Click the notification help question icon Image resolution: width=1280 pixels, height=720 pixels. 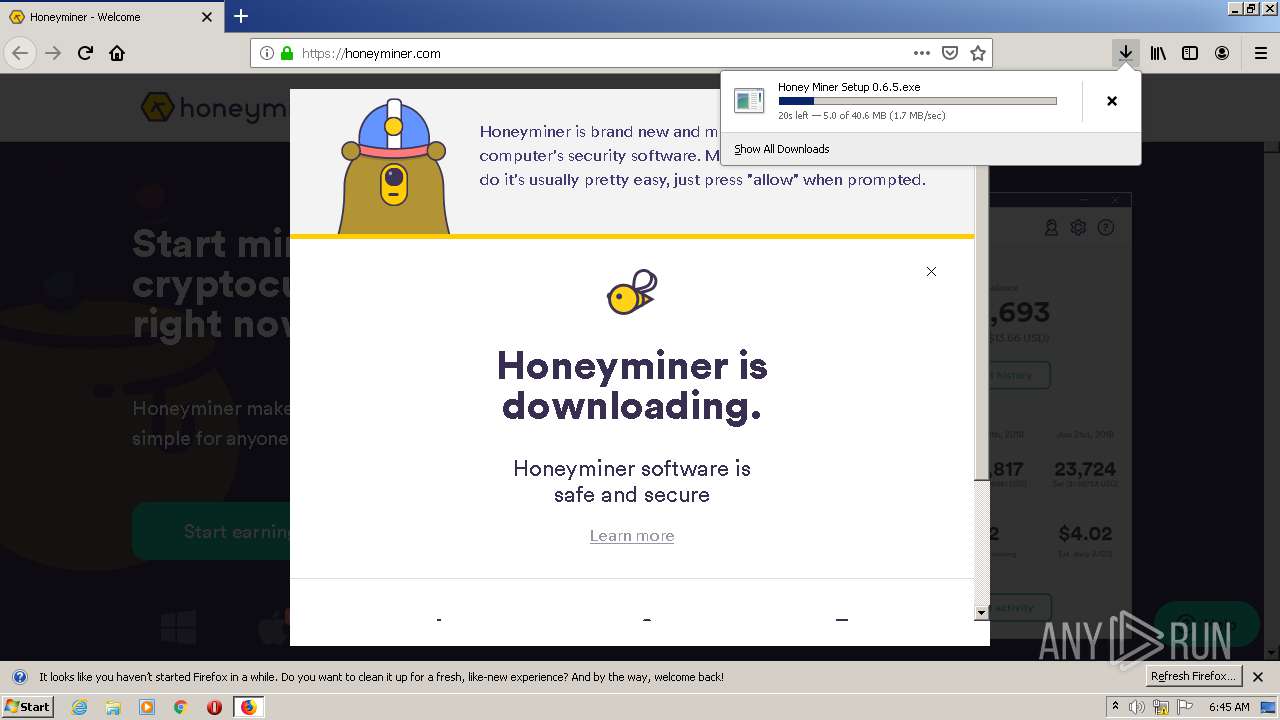click(19, 677)
